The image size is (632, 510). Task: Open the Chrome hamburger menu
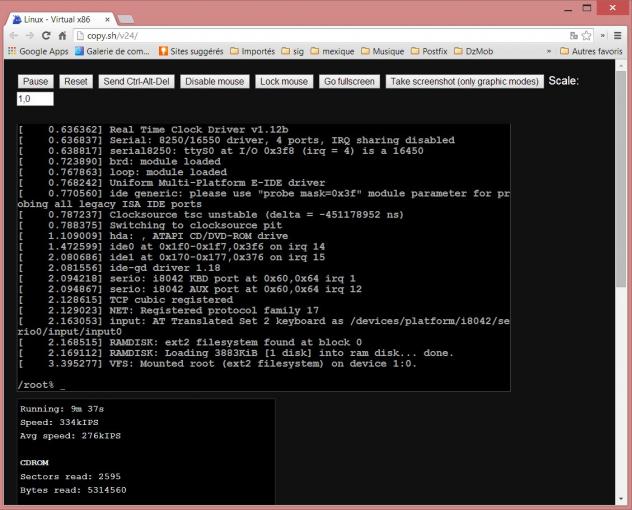[619, 35]
